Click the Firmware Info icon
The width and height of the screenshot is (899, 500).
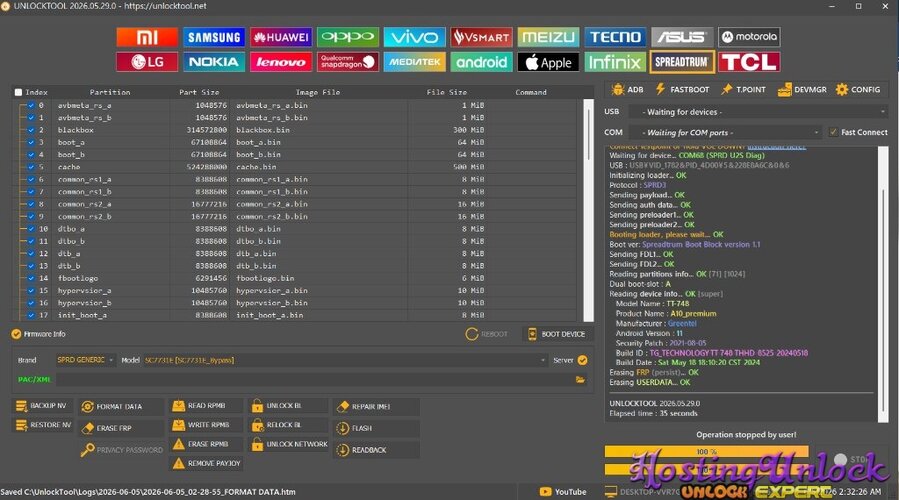coord(16,334)
